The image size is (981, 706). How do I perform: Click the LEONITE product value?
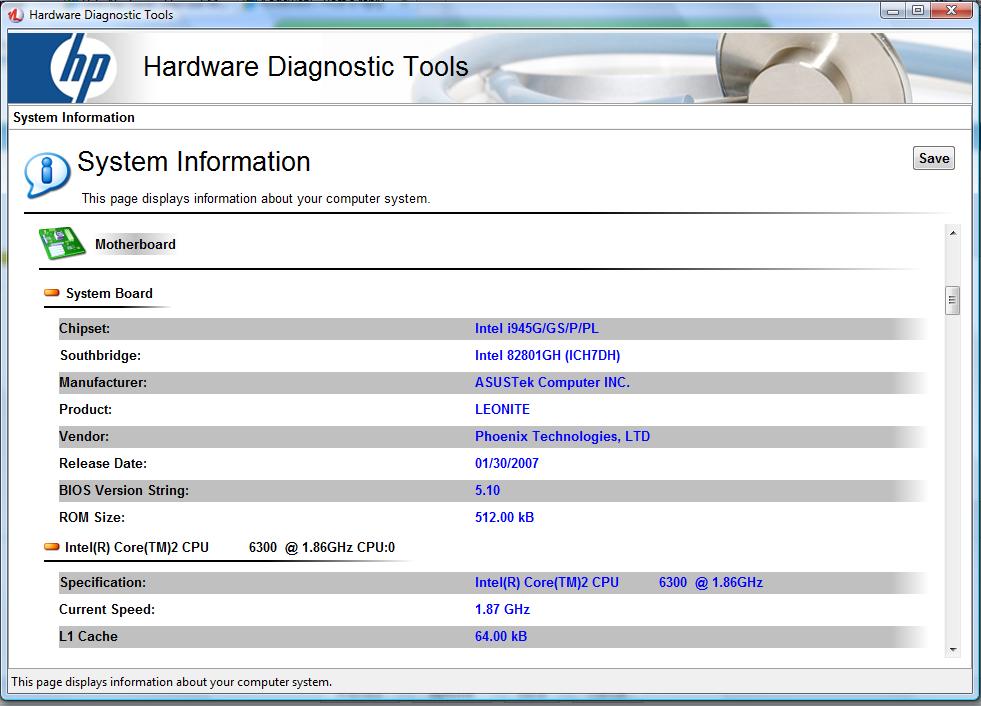tap(502, 409)
